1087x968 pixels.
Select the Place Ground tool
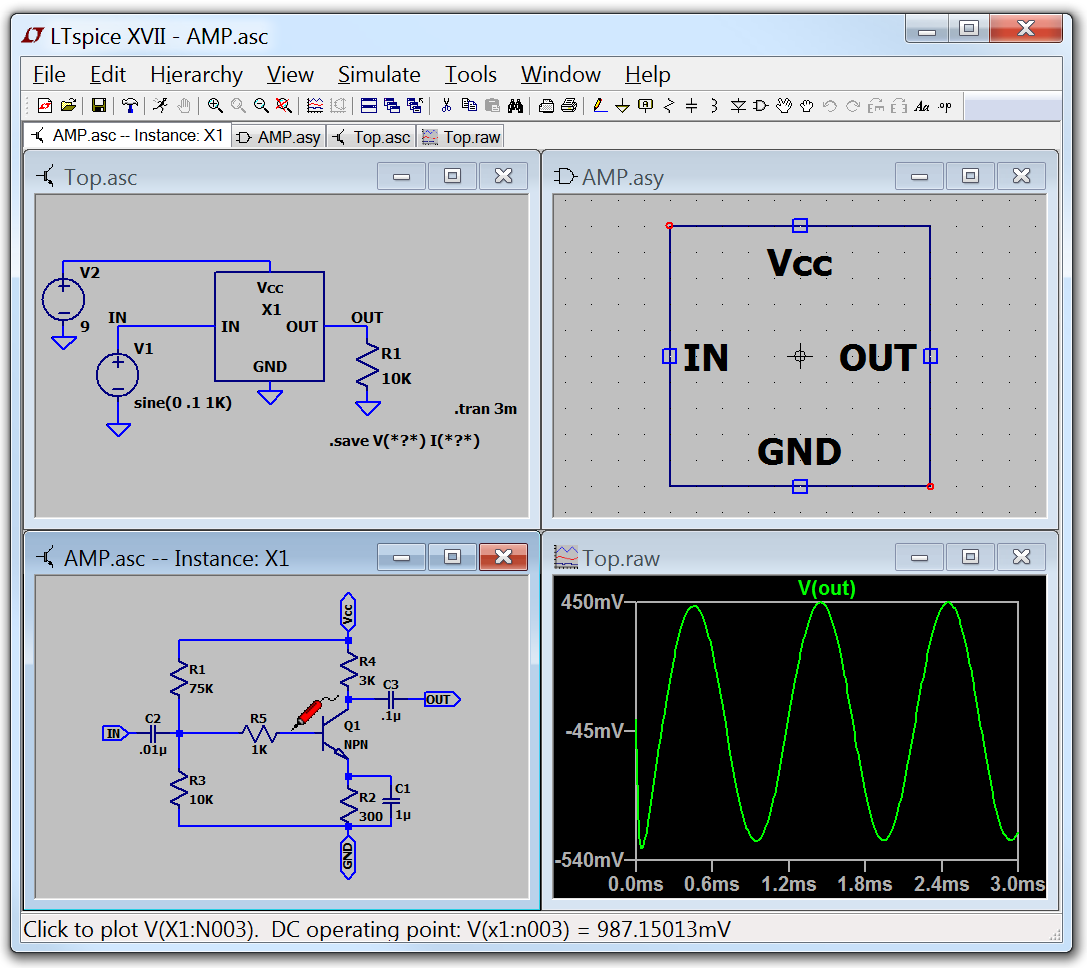point(622,105)
